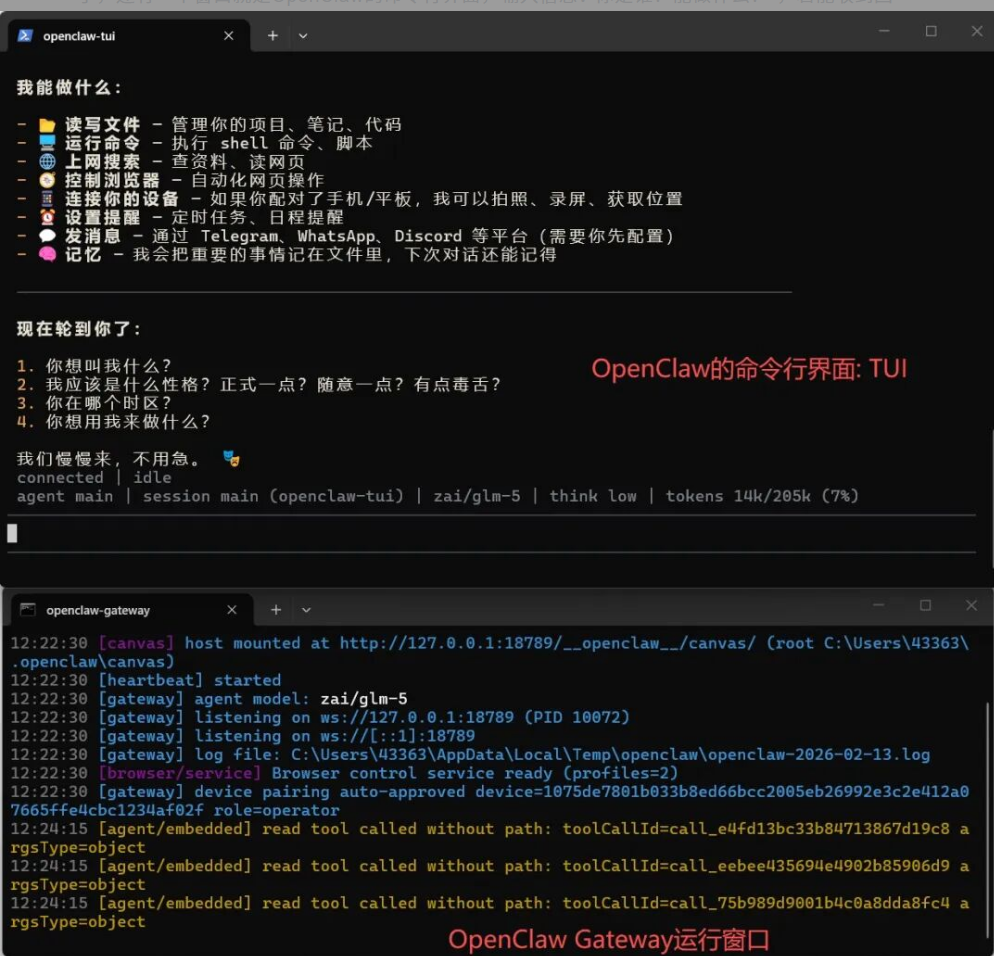Close the openclaw-tui tab
The height and width of the screenshot is (956, 994).
click(x=229, y=36)
